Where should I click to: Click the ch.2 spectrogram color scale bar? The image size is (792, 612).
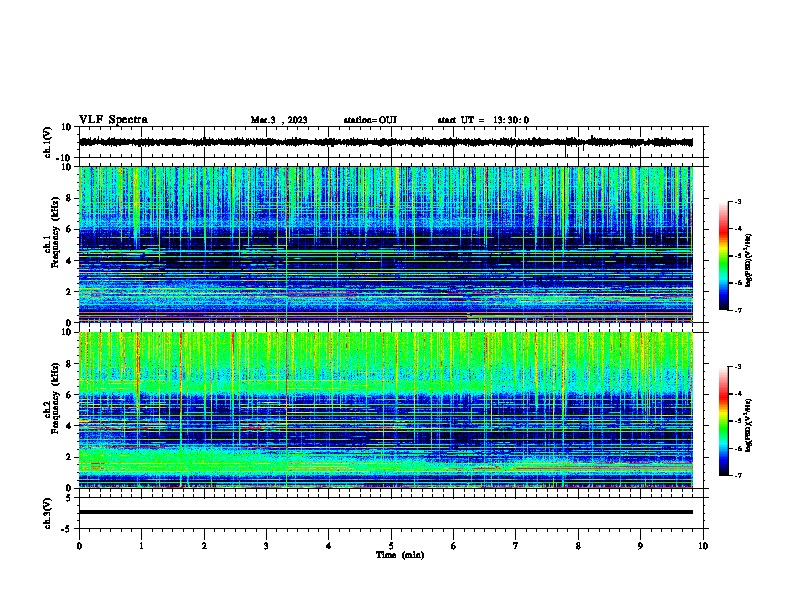pos(723,421)
